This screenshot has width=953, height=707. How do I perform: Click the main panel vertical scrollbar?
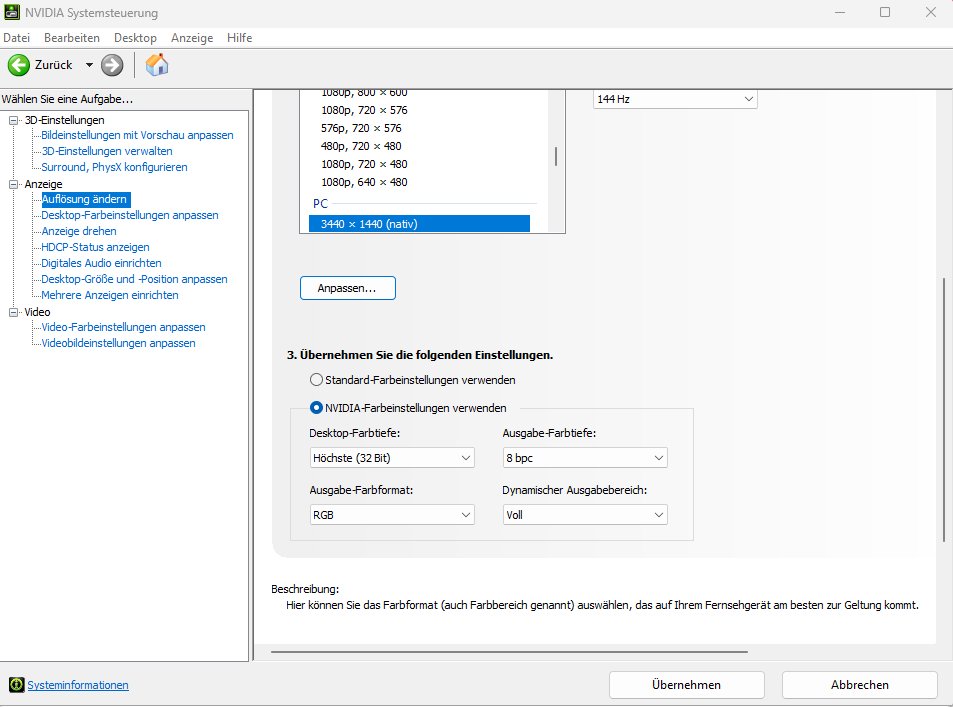click(944, 410)
